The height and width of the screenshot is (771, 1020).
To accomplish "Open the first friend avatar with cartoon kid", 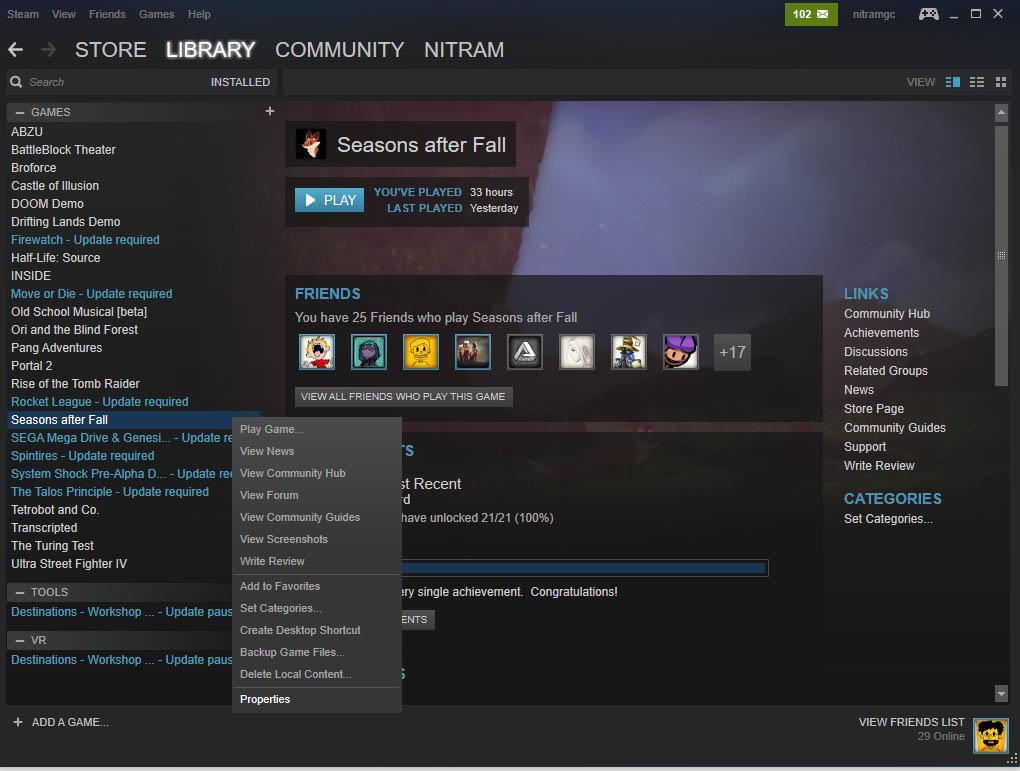I will point(317,352).
